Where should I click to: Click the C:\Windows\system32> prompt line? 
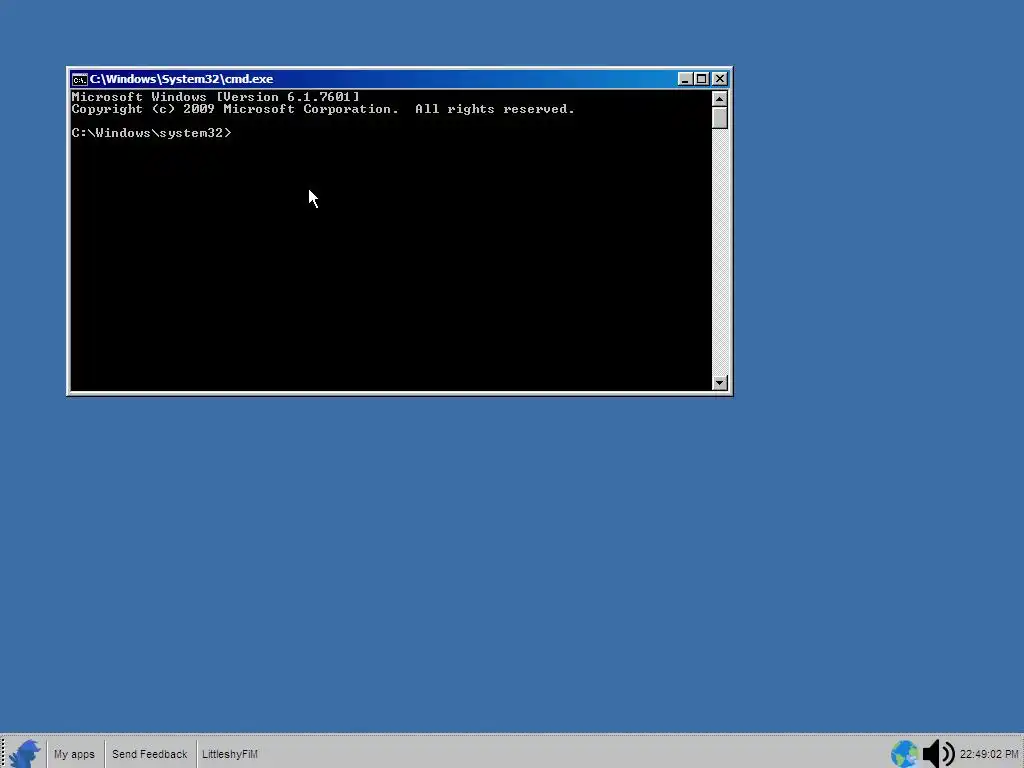tap(152, 133)
